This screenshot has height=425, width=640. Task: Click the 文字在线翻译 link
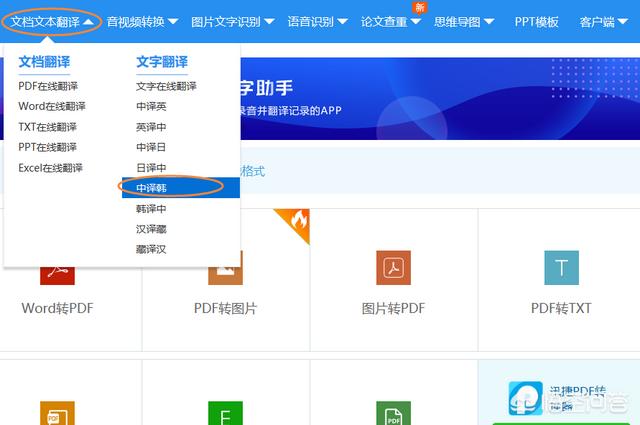click(x=167, y=86)
